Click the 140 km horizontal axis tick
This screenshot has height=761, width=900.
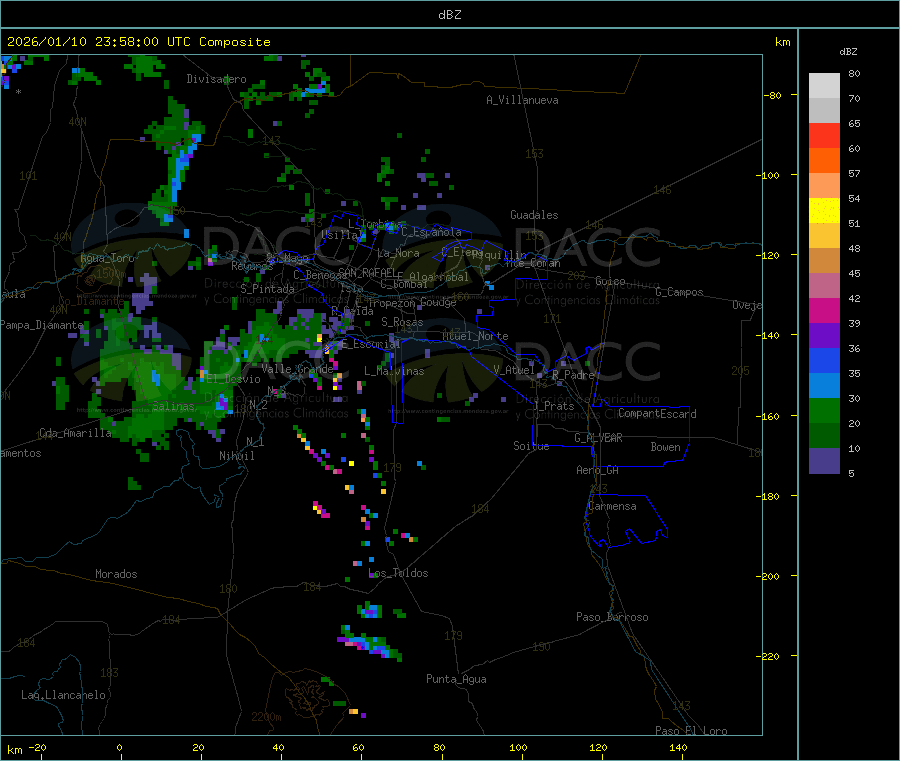tap(678, 747)
